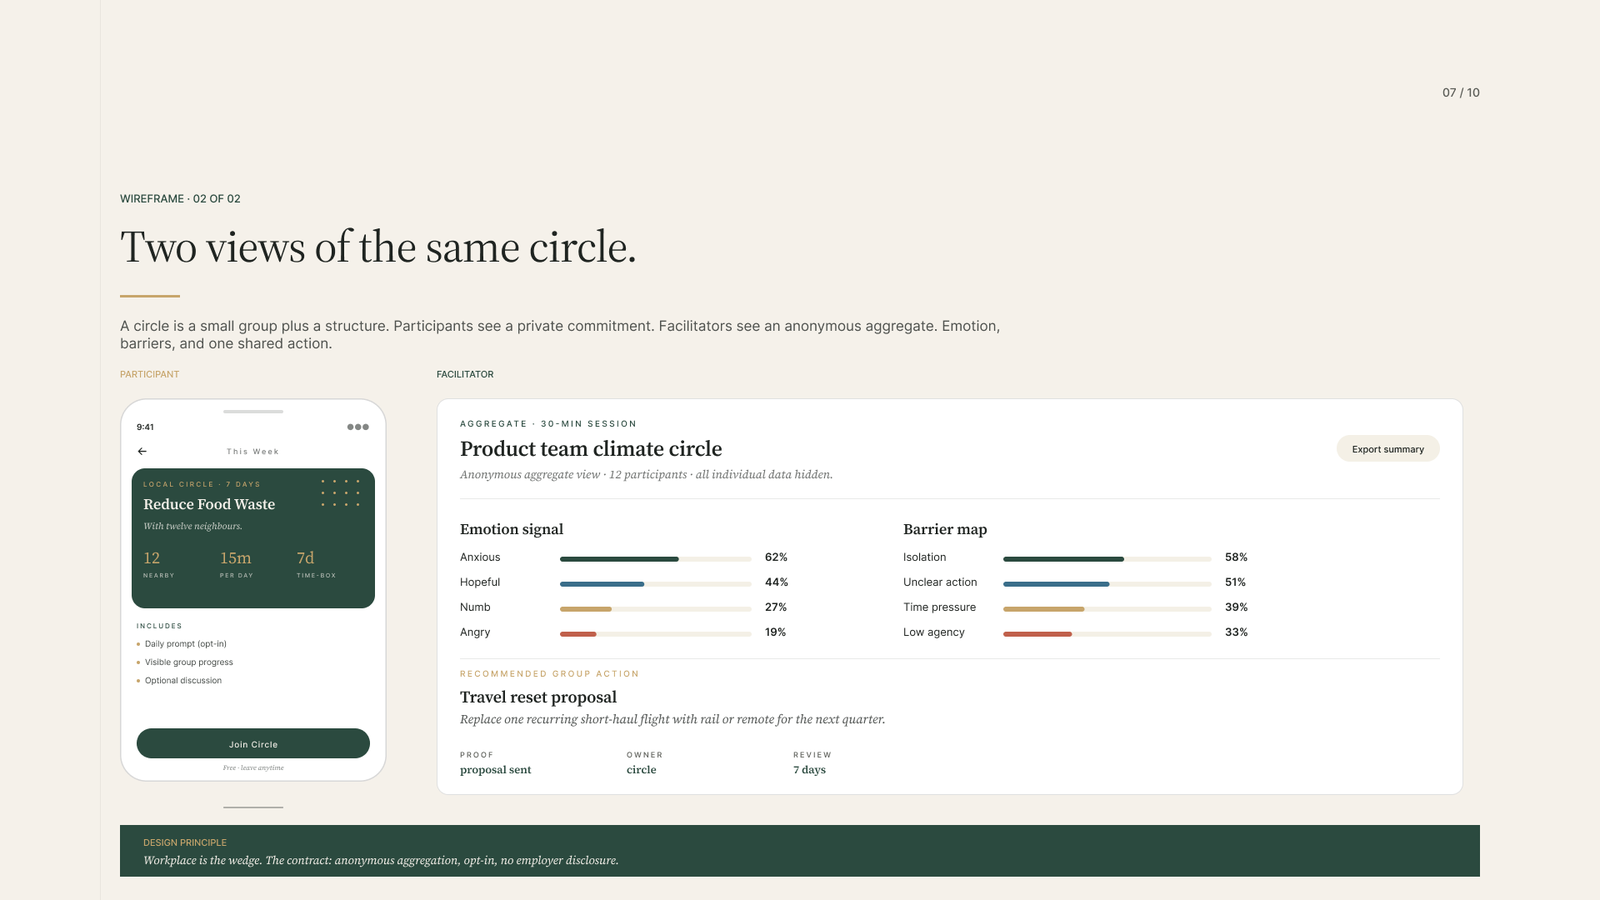Click the Travel reset proposal heading
This screenshot has height=900, width=1600.
tap(538, 697)
